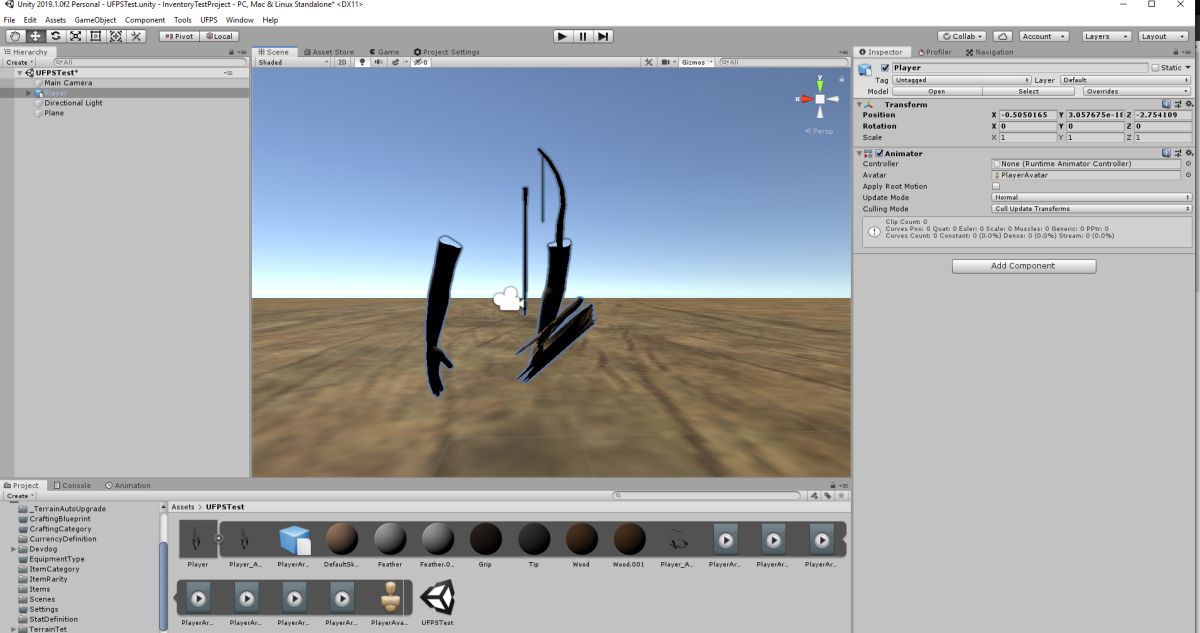Toggle Player active checkbox in Inspector
1200x633 pixels.
pos(884,68)
